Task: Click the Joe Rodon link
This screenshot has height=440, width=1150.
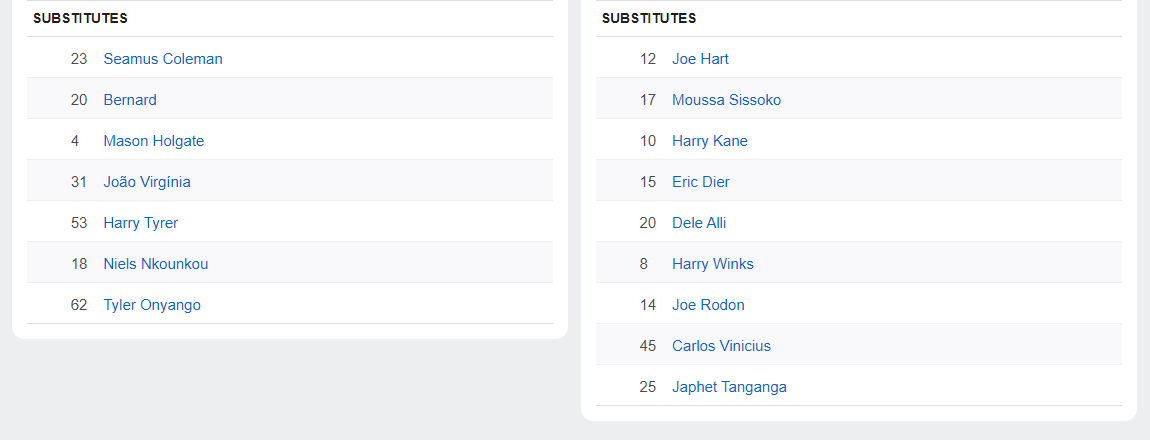Action: 708,305
